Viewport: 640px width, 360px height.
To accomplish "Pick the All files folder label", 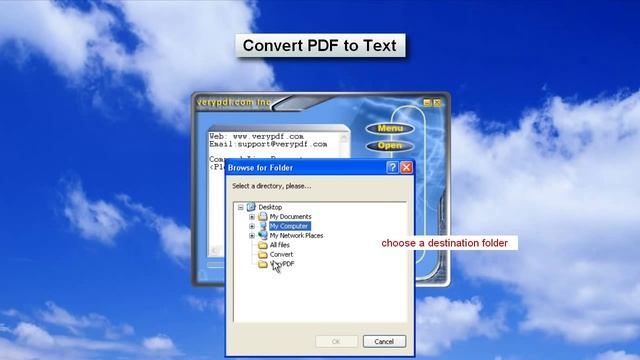I will 280,245.
